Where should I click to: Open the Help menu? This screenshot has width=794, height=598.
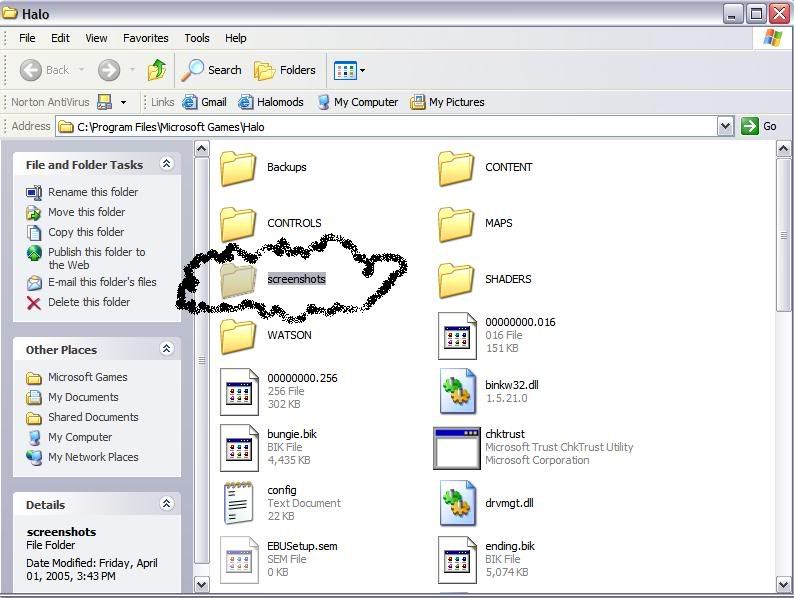click(x=236, y=38)
